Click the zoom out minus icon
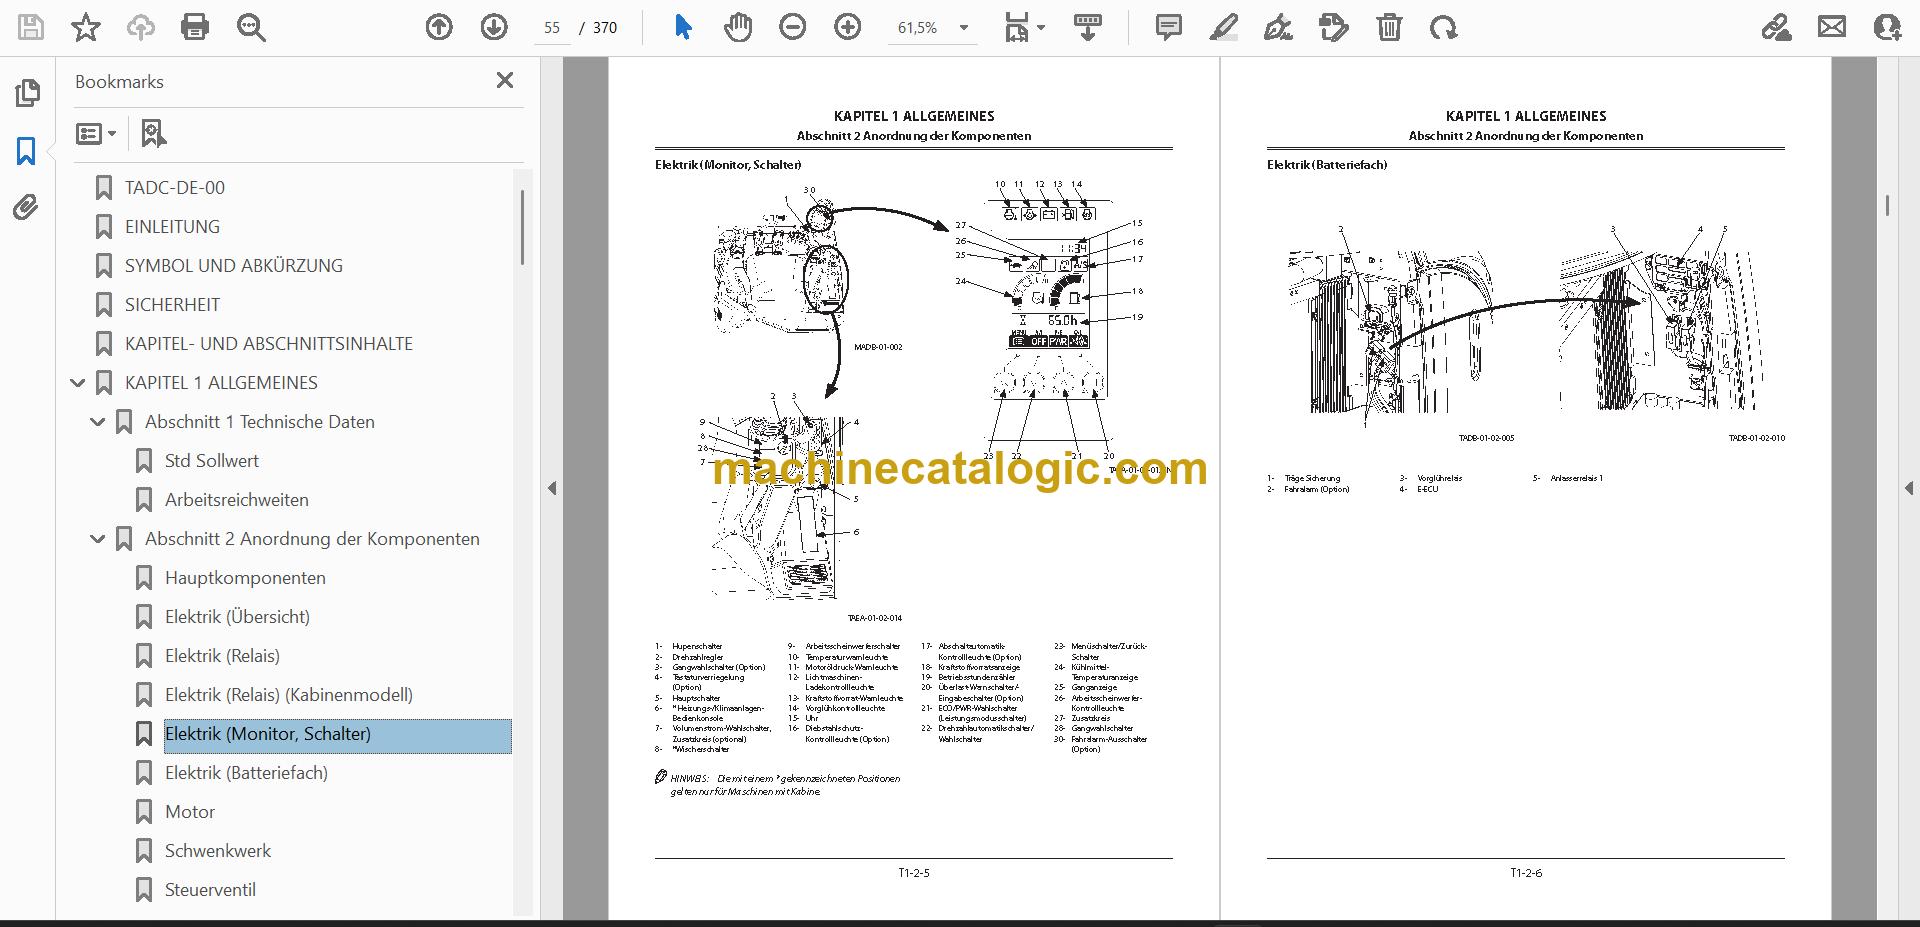 tap(793, 27)
